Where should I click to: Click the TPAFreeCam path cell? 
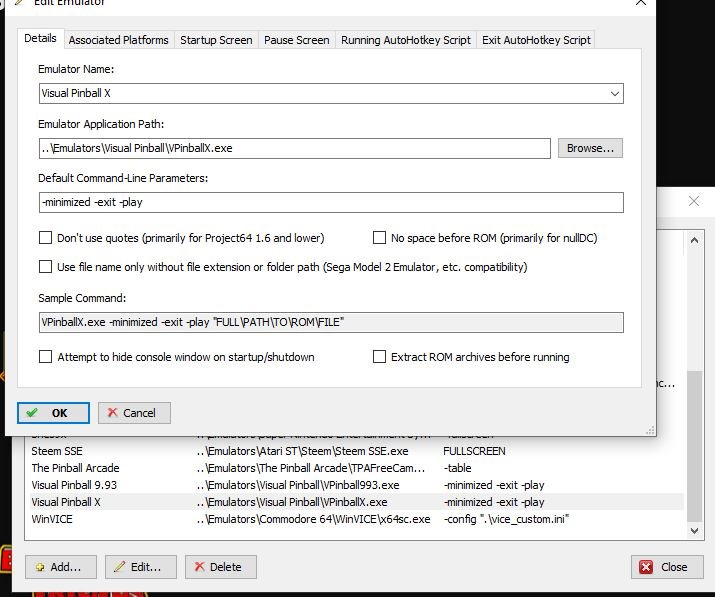point(311,468)
